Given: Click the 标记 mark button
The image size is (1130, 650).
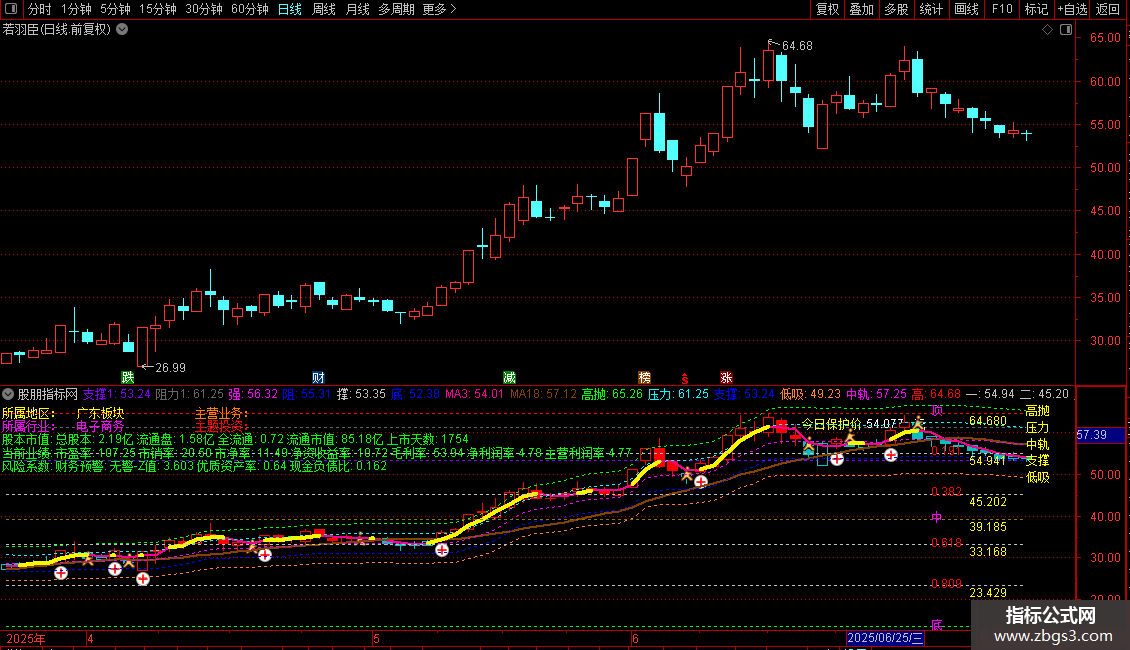Looking at the screenshot, I should [1036, 9].
